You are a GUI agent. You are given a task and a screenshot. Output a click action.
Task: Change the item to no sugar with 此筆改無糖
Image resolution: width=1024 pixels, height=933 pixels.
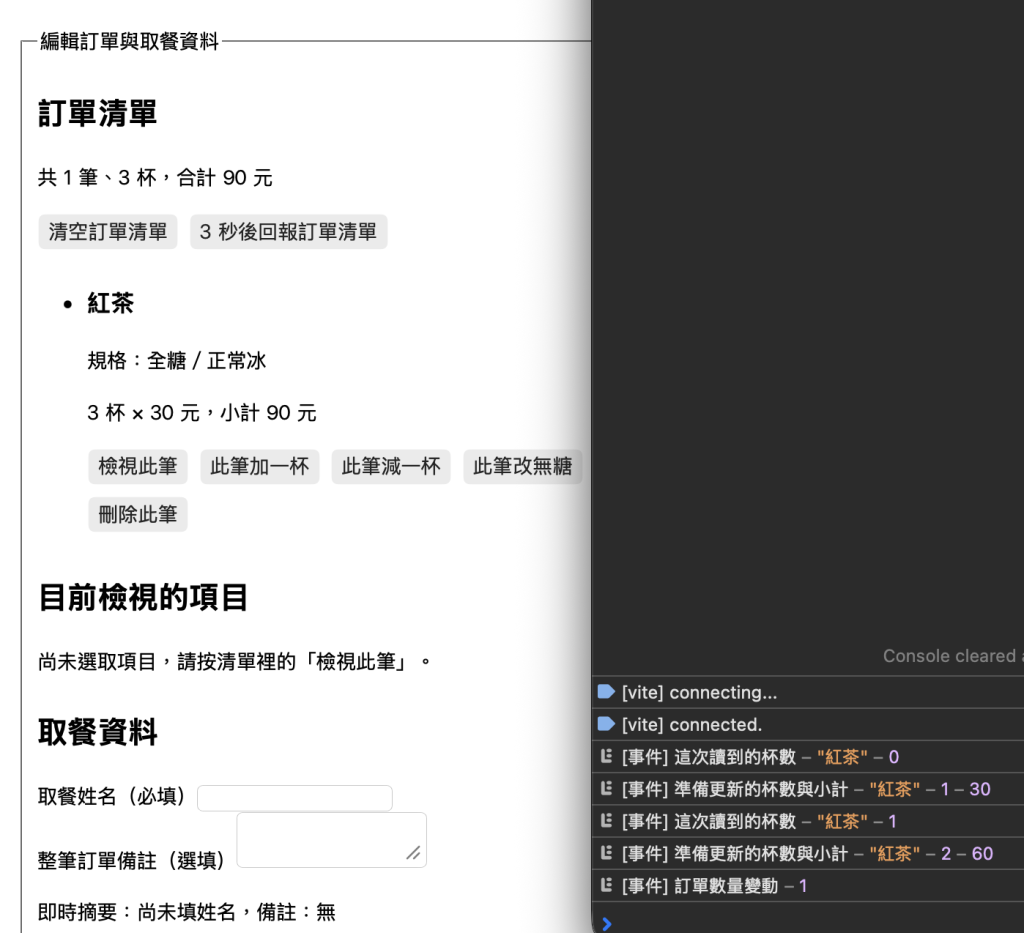click(x=522, y=466)
